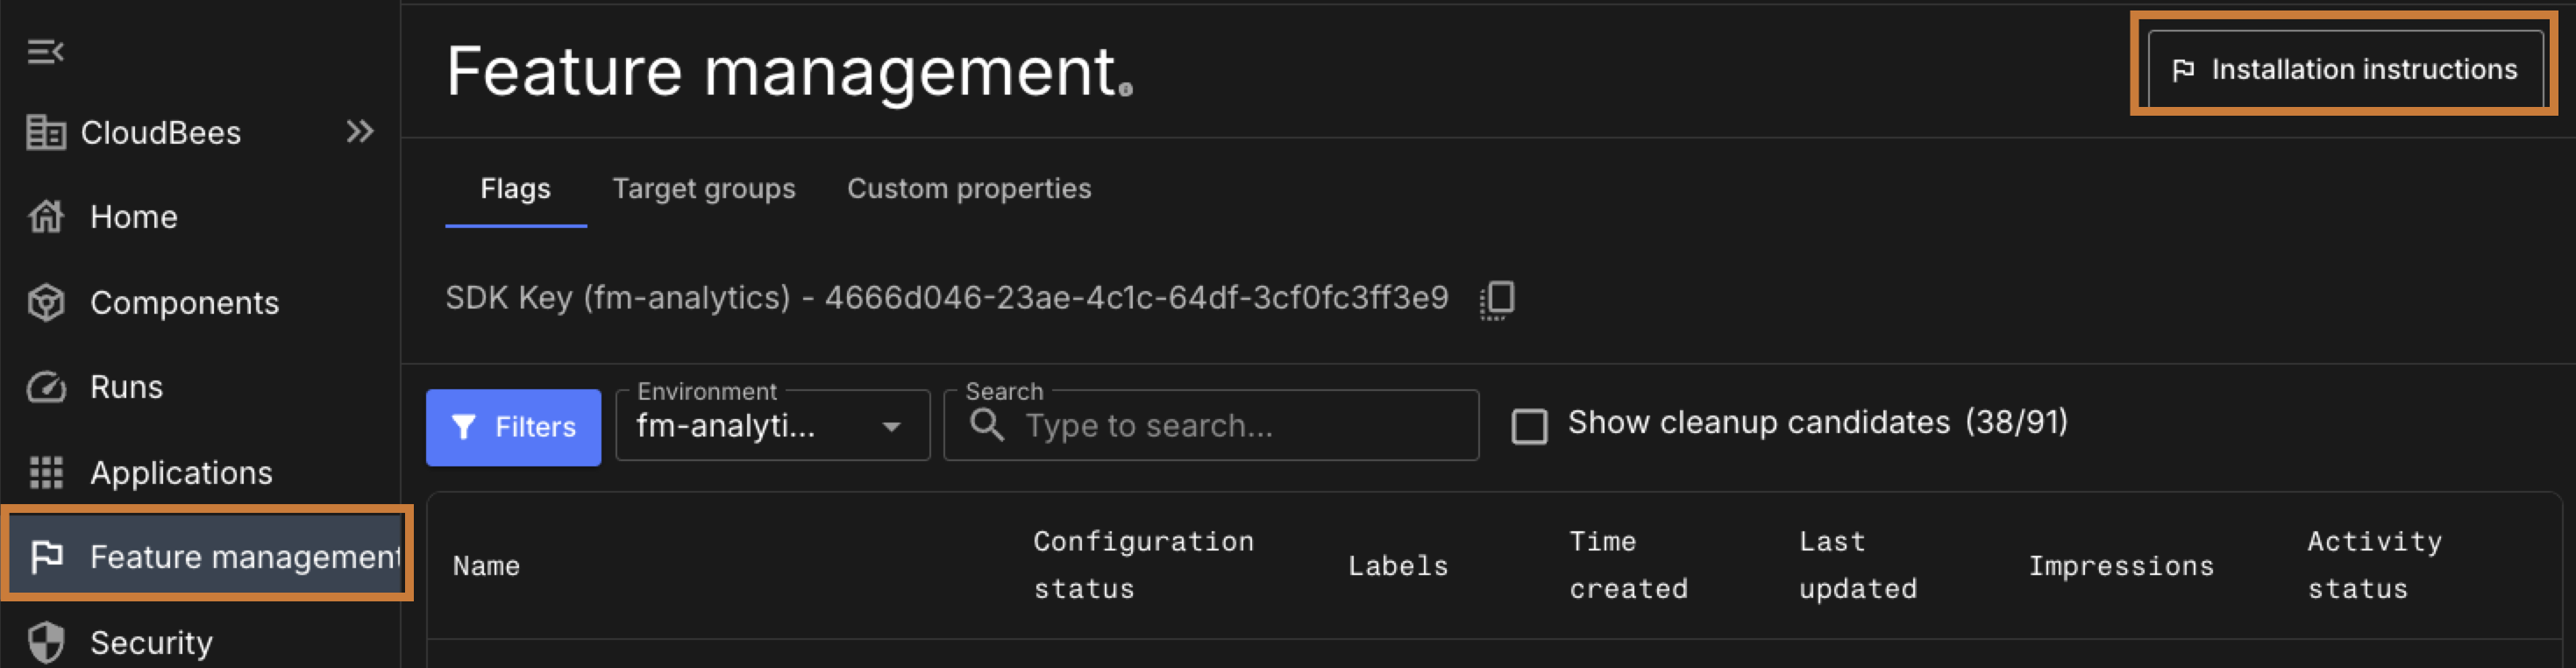Select Feature management in the sidebar
Screen dimensions: 2576x668
208,556
